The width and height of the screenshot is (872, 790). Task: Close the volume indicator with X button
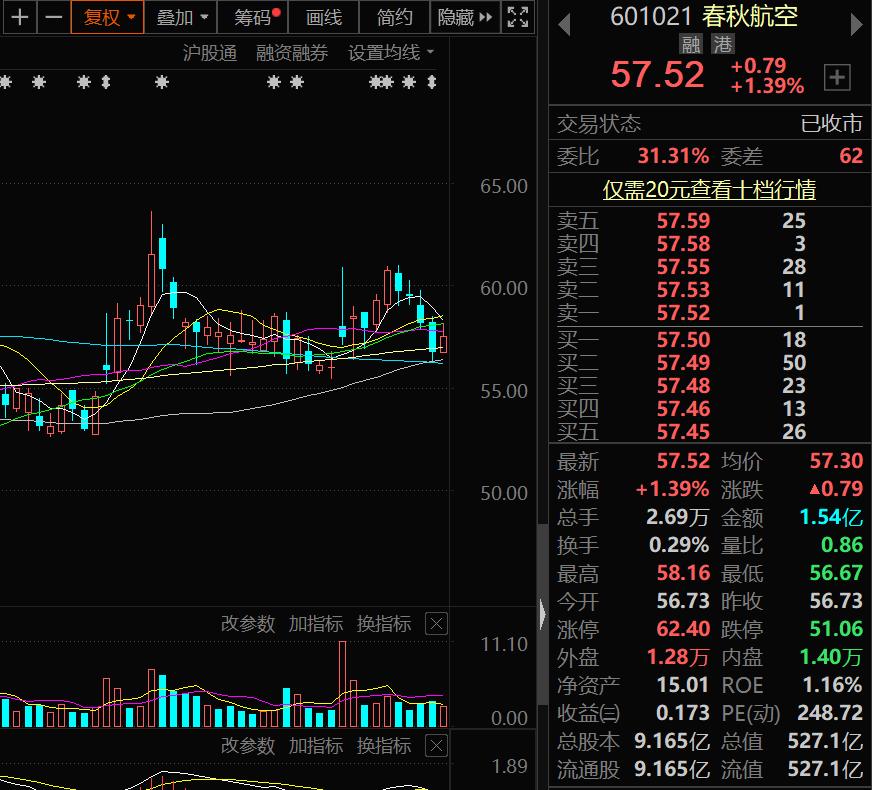436,623
